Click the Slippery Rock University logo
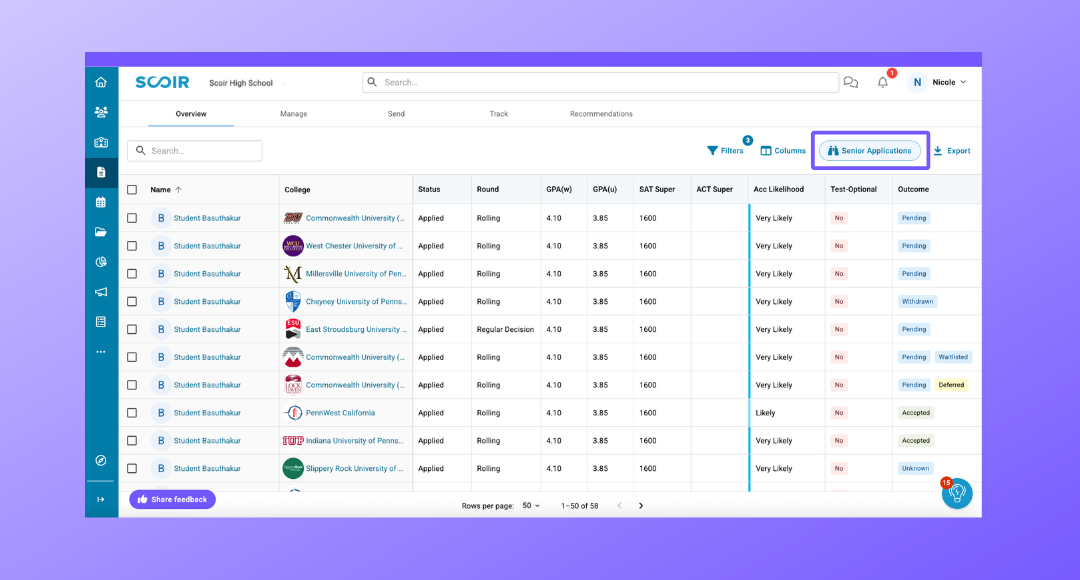 [x=293, y=468]
